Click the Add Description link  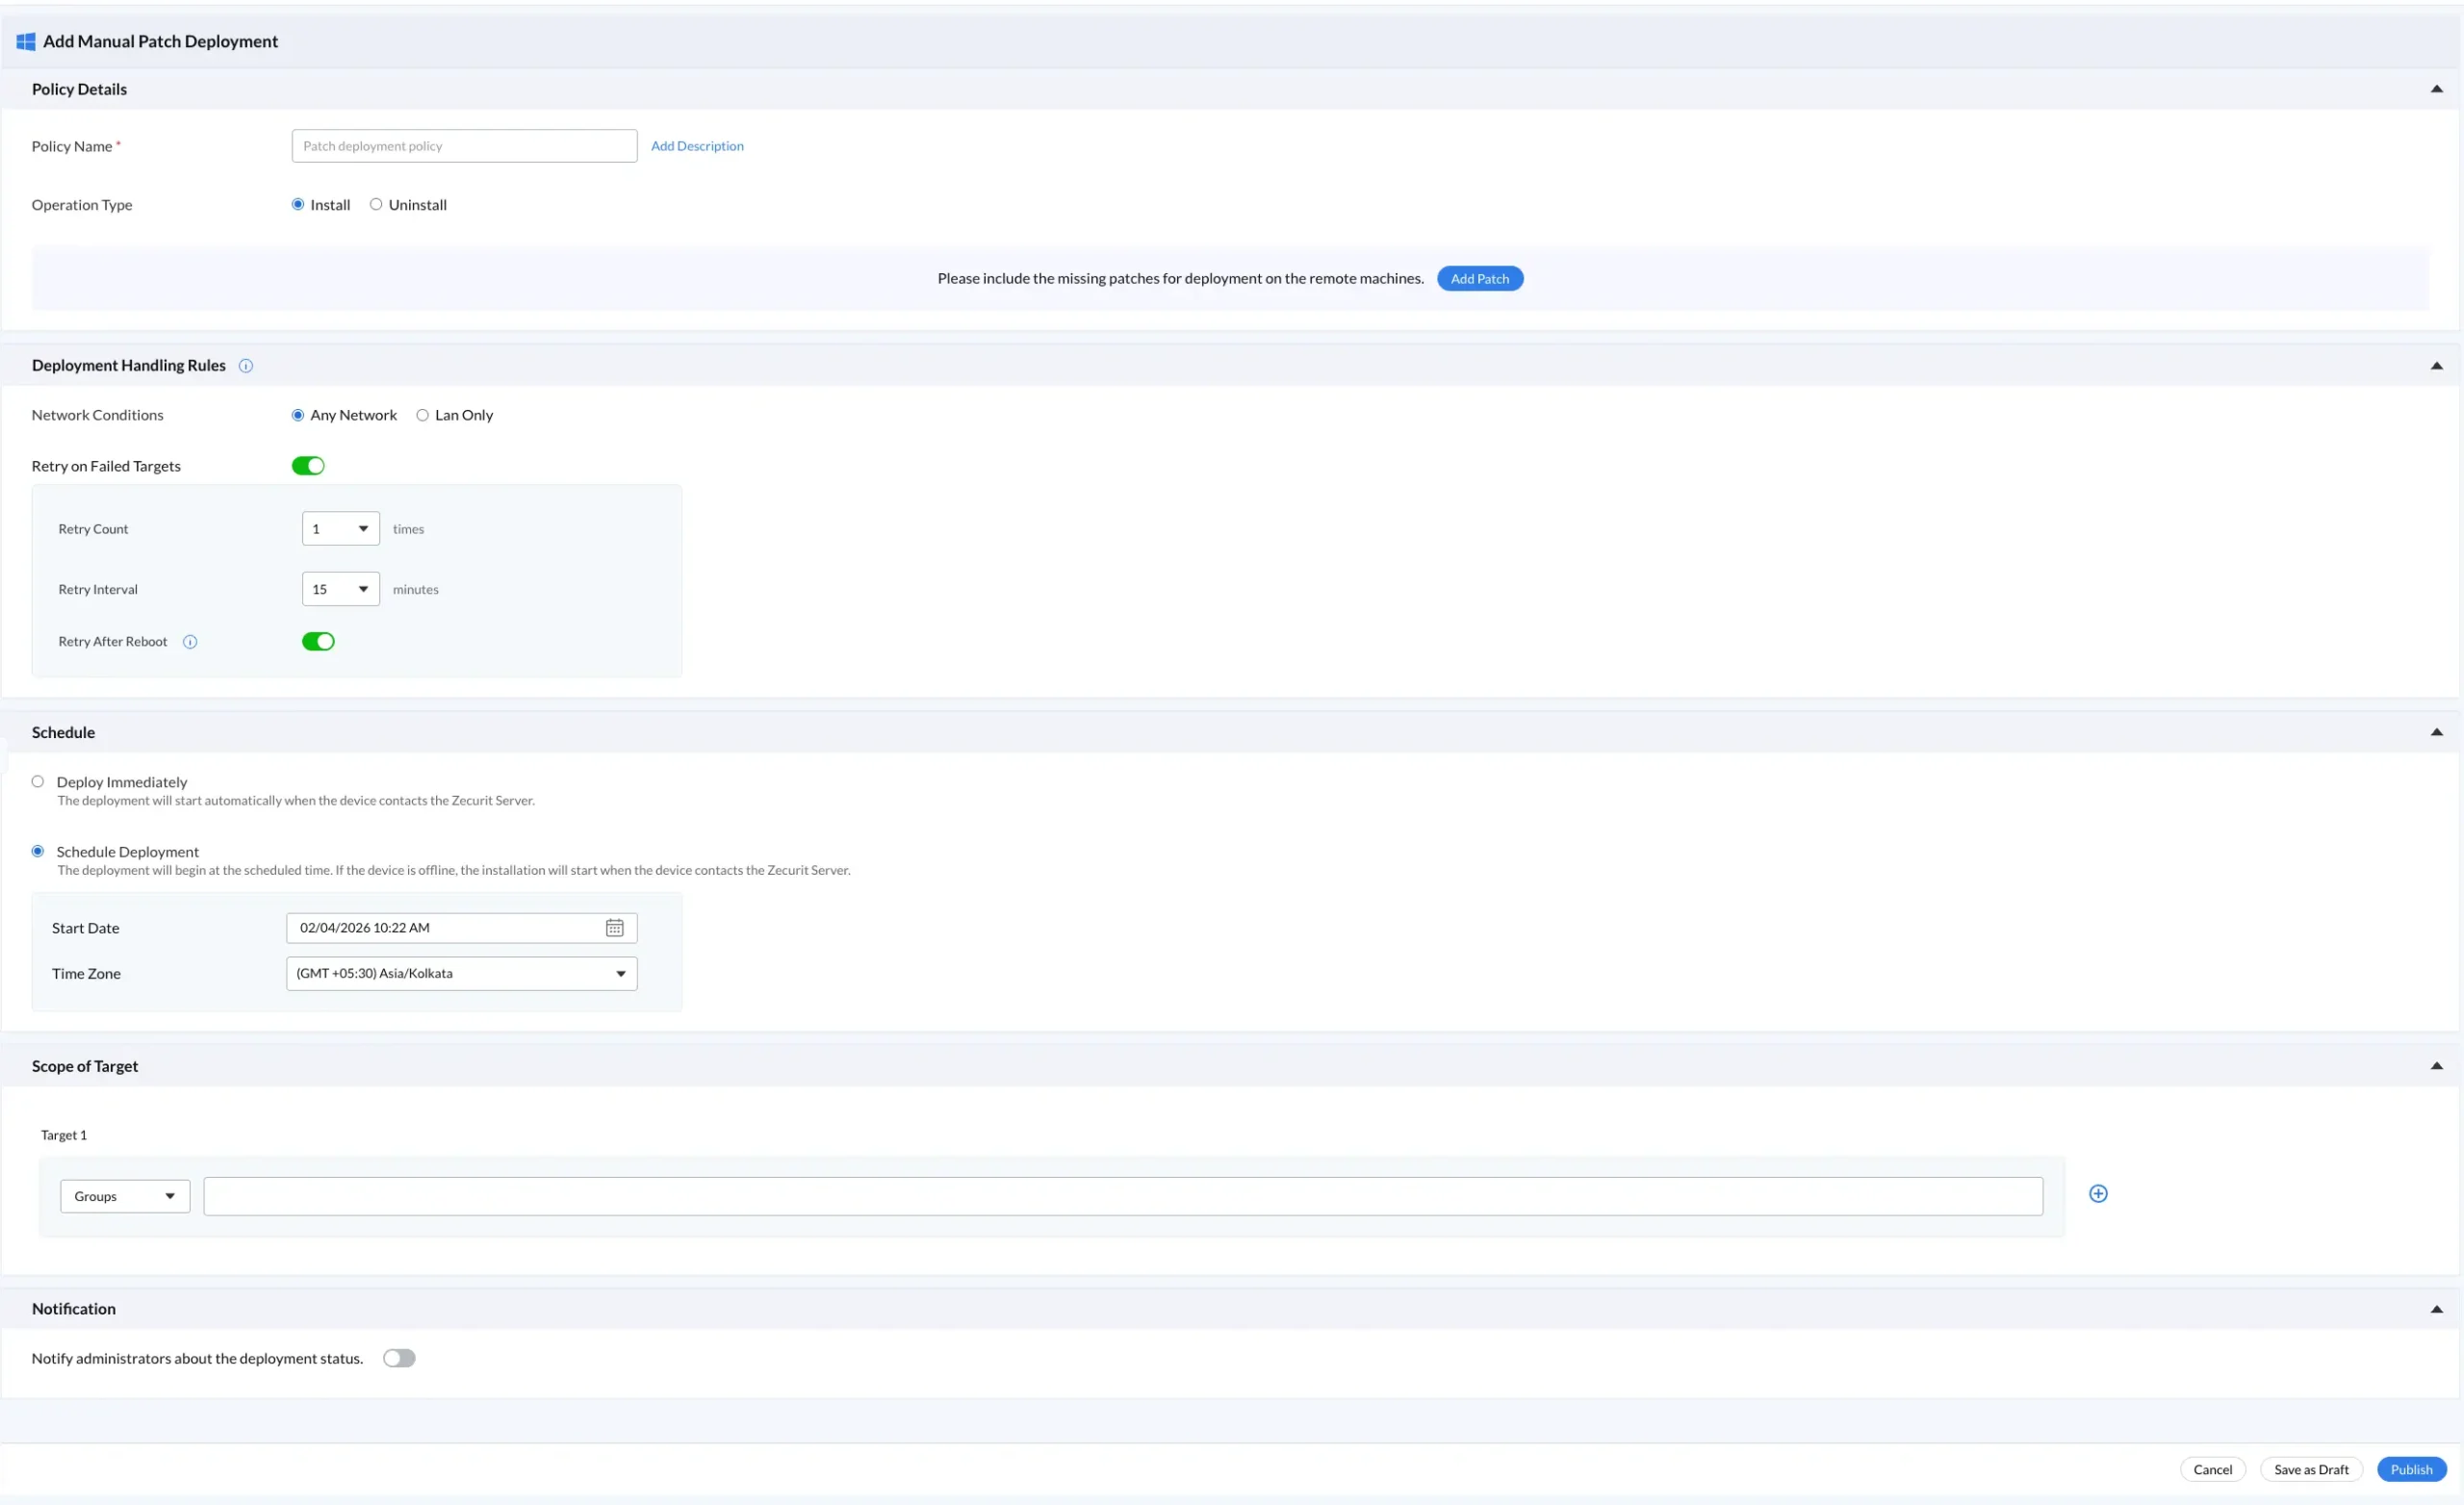point(697,146)
